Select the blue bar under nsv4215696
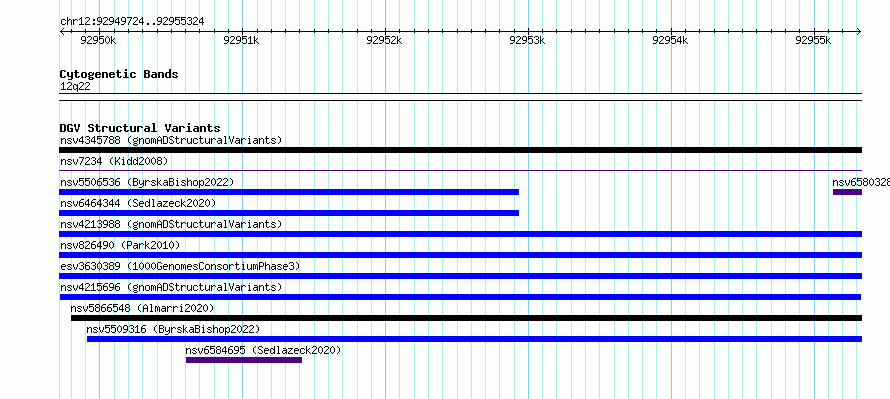This screenshot has width=890, height=399. 460,297
